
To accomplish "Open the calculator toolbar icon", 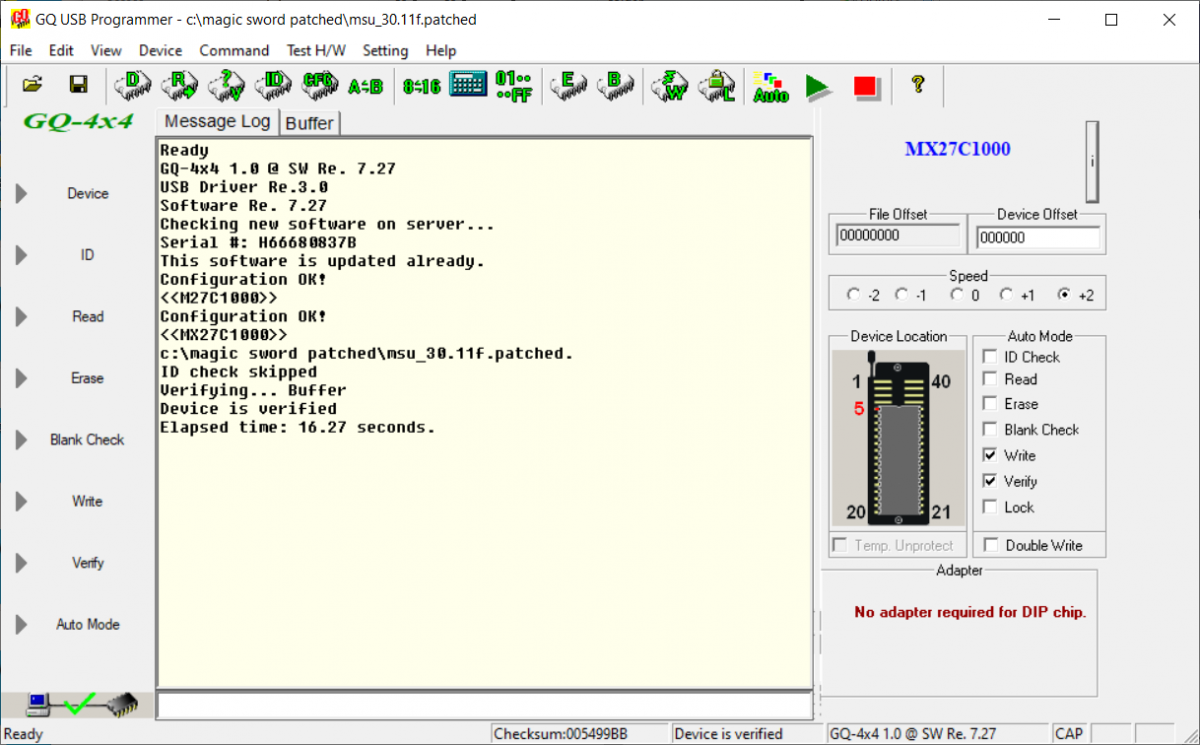I will tap(468, 84).
